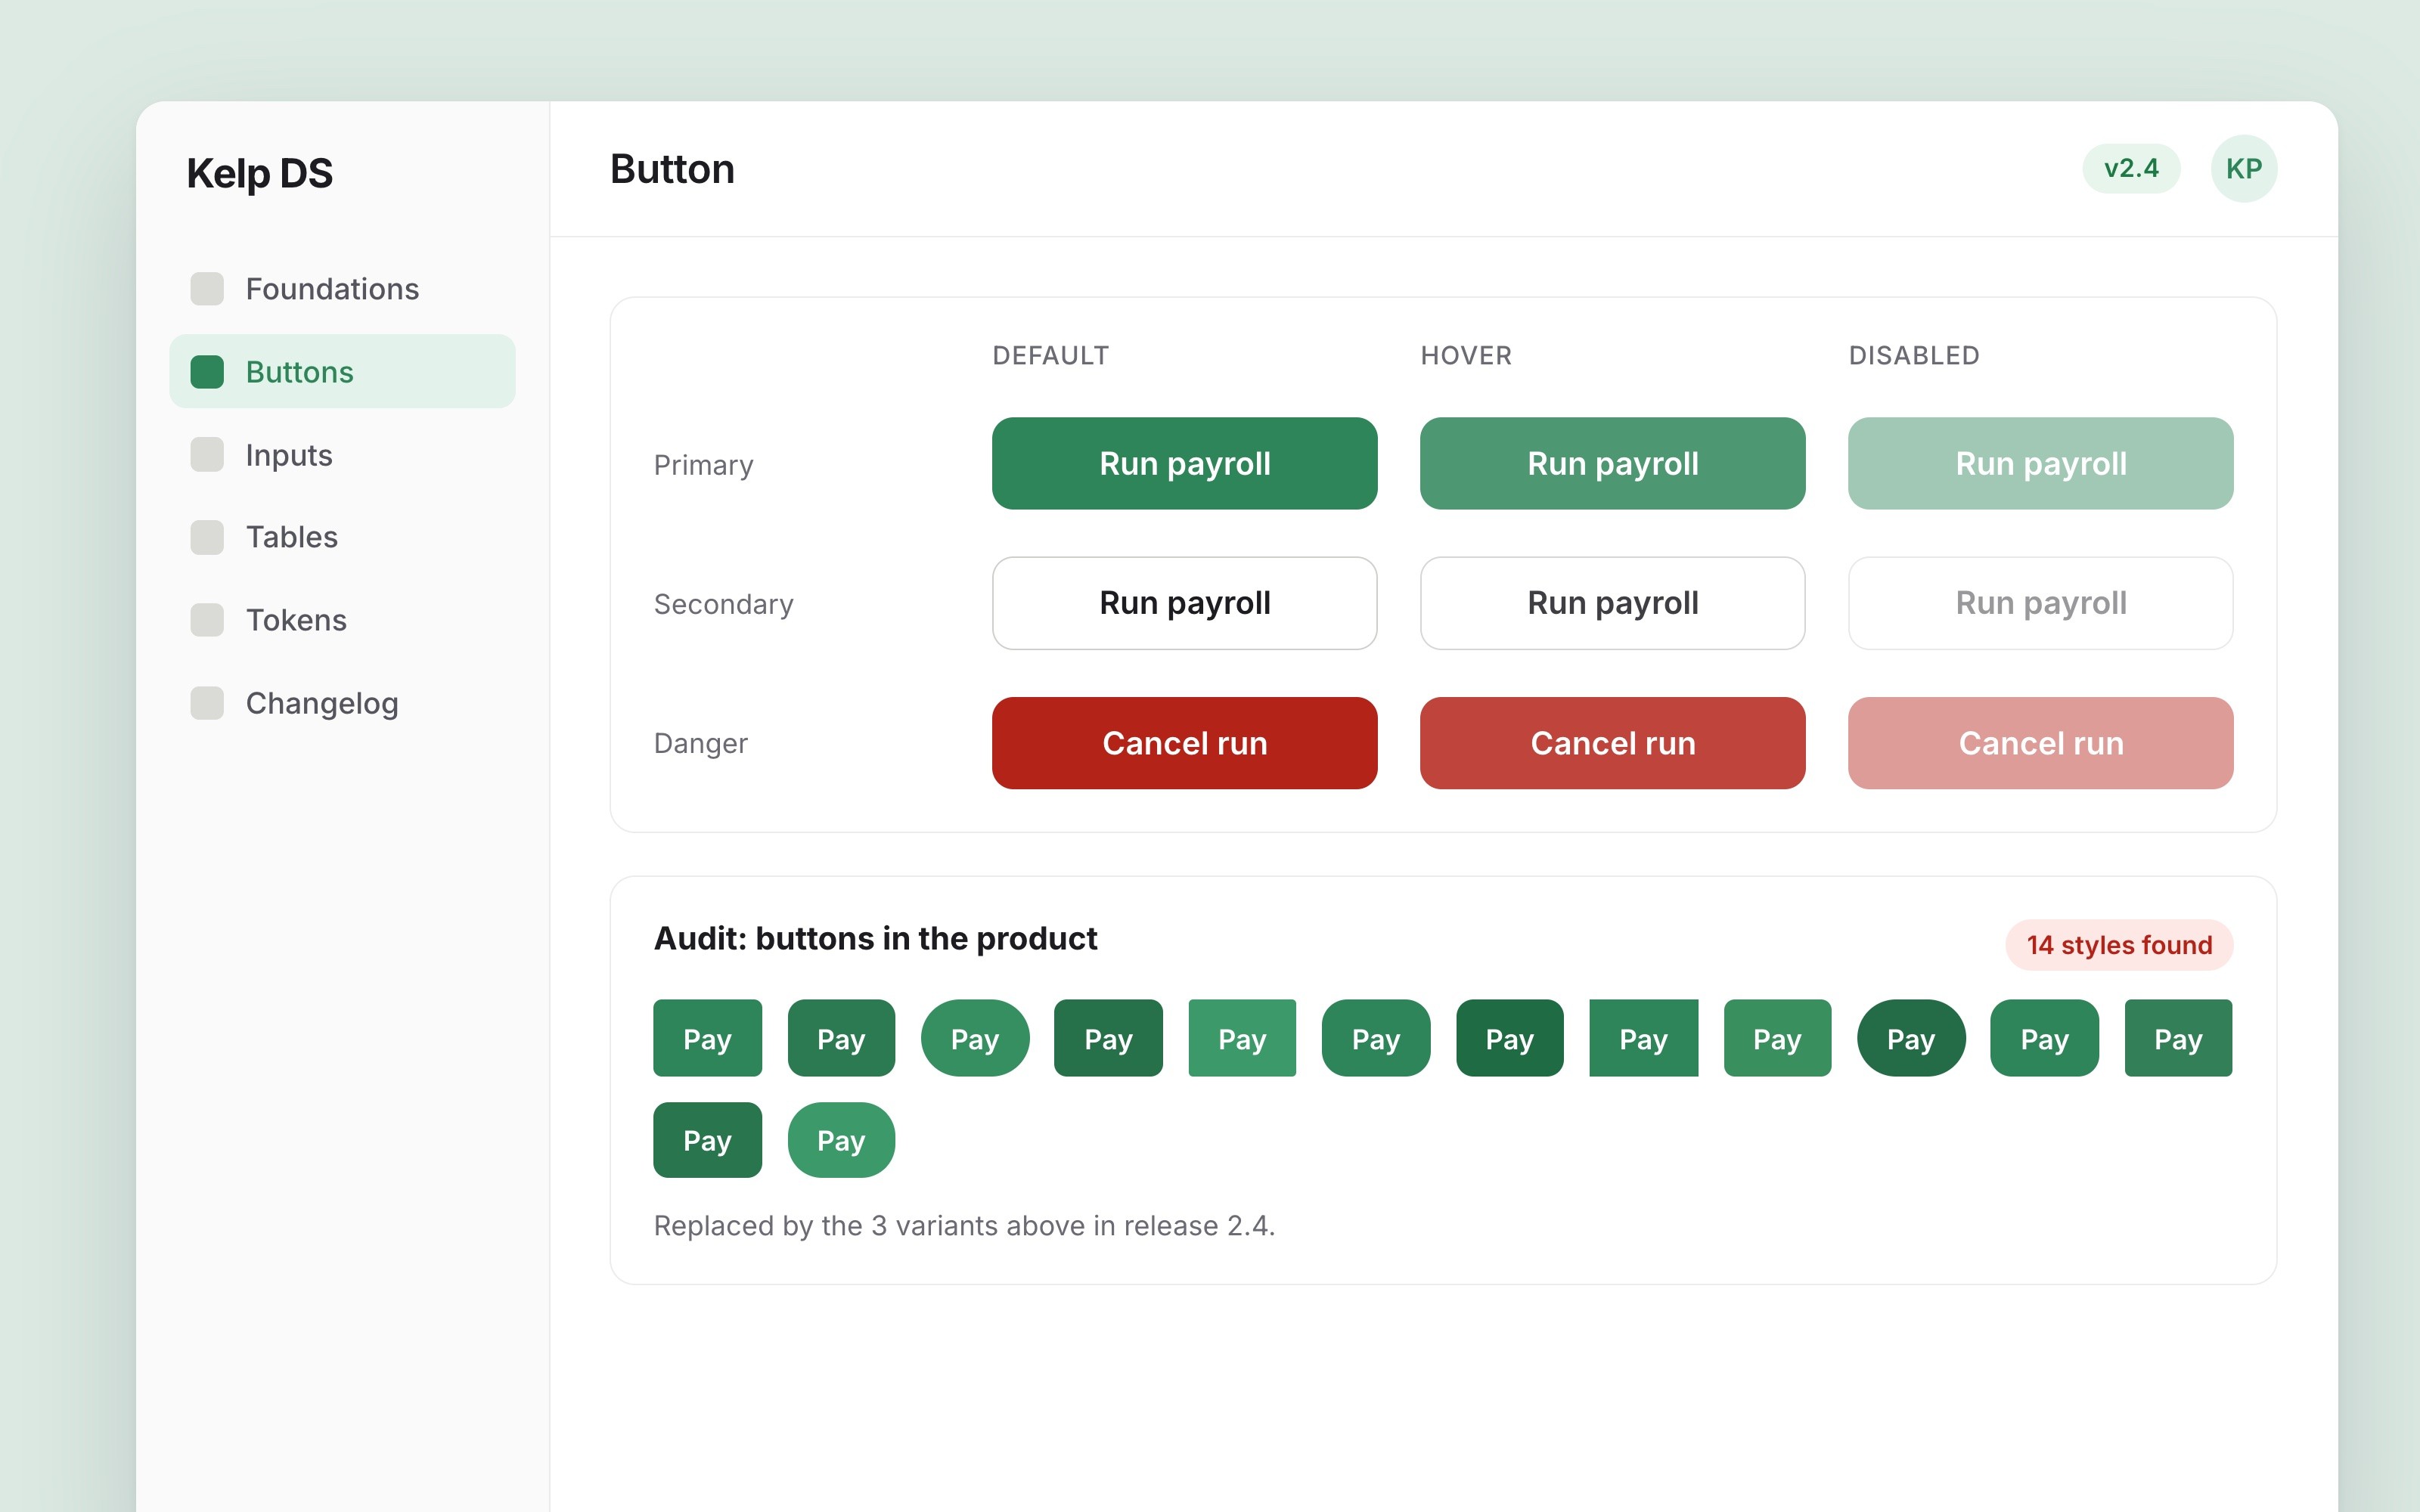This screenshot has width=2420, height=1512.
Task: Click the fifth Pay button in top audit row
Action: click(x=1242, y=1038)
